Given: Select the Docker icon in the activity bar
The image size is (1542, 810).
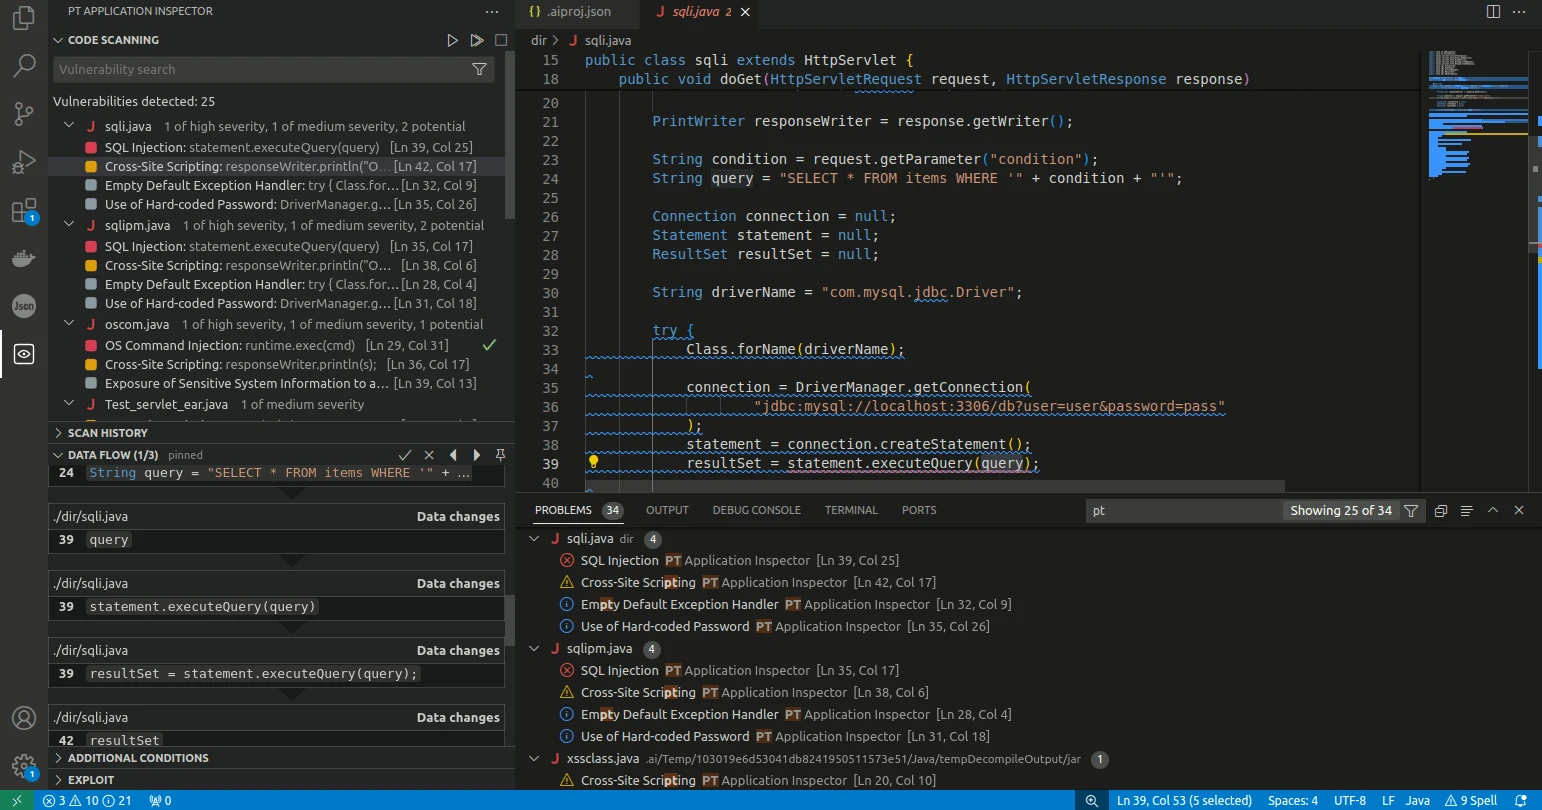Looking at the screenshot, I should tap(23, 258).
